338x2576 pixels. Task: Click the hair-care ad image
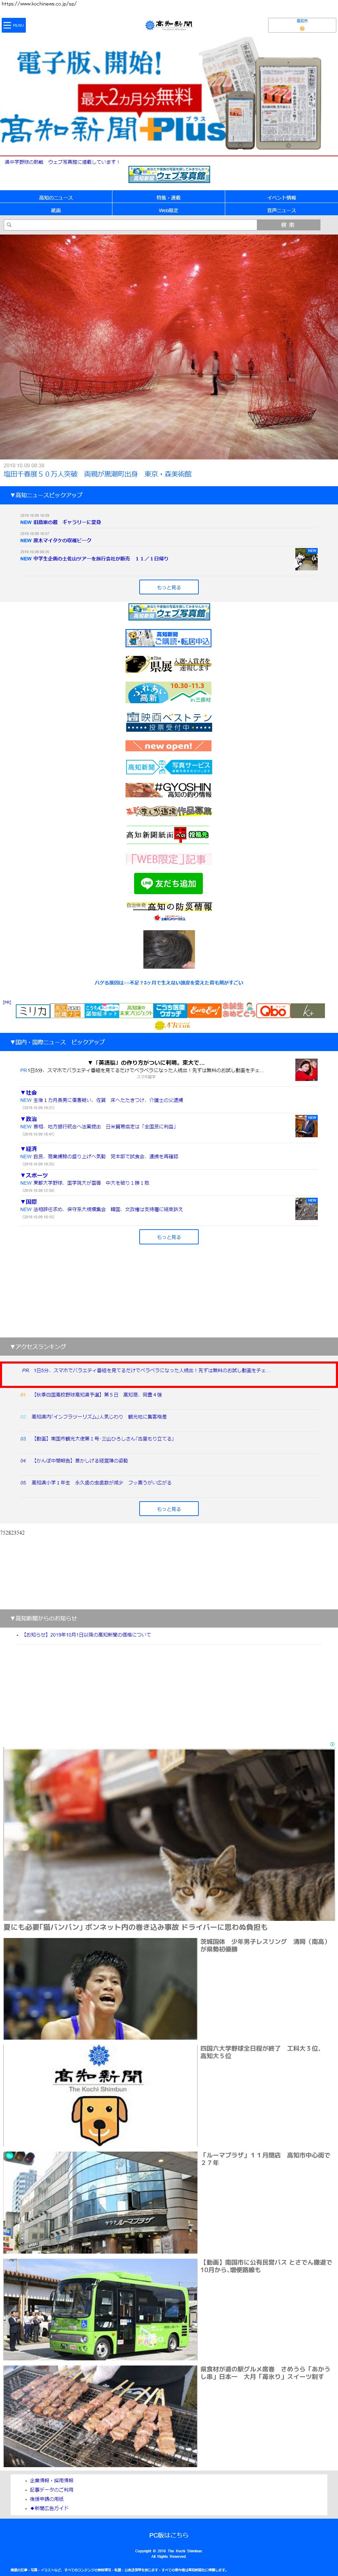(x=169, y=949)
